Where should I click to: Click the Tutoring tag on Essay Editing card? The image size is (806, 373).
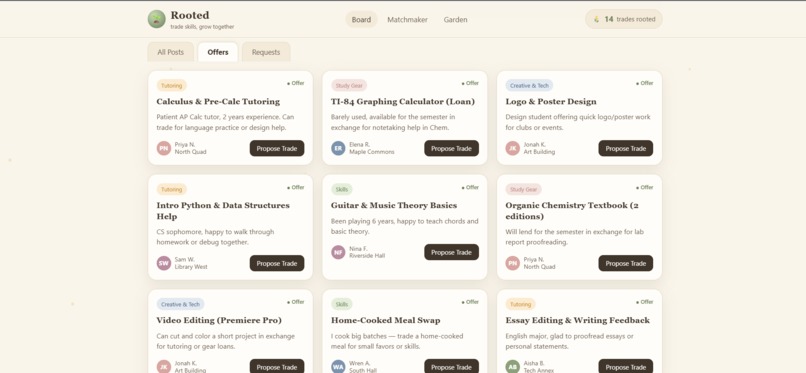point(520,304)
